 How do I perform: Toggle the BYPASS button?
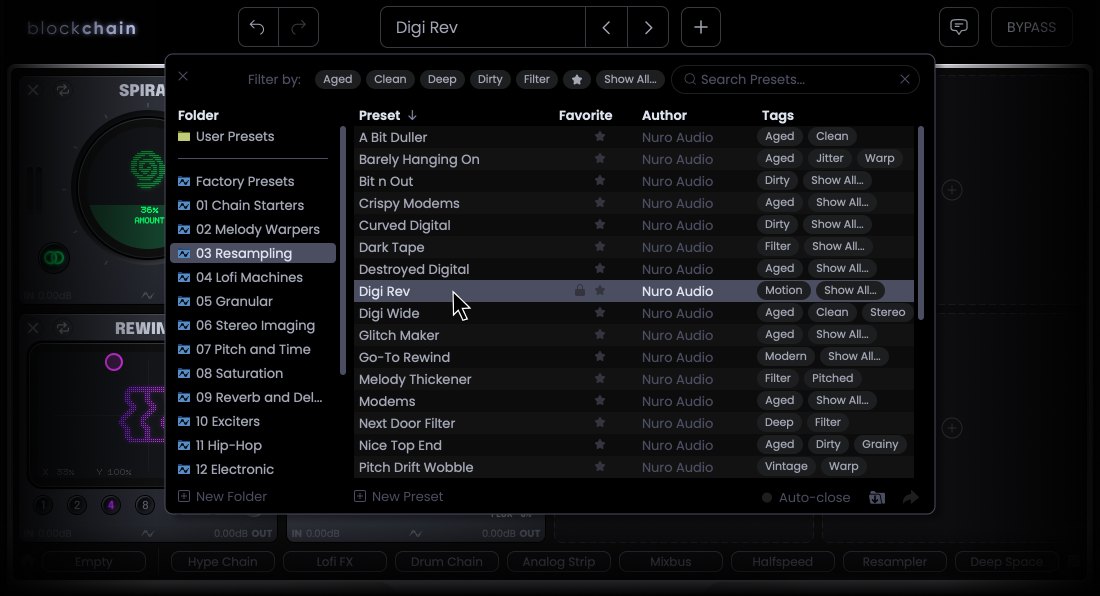tap(1031, 27)
